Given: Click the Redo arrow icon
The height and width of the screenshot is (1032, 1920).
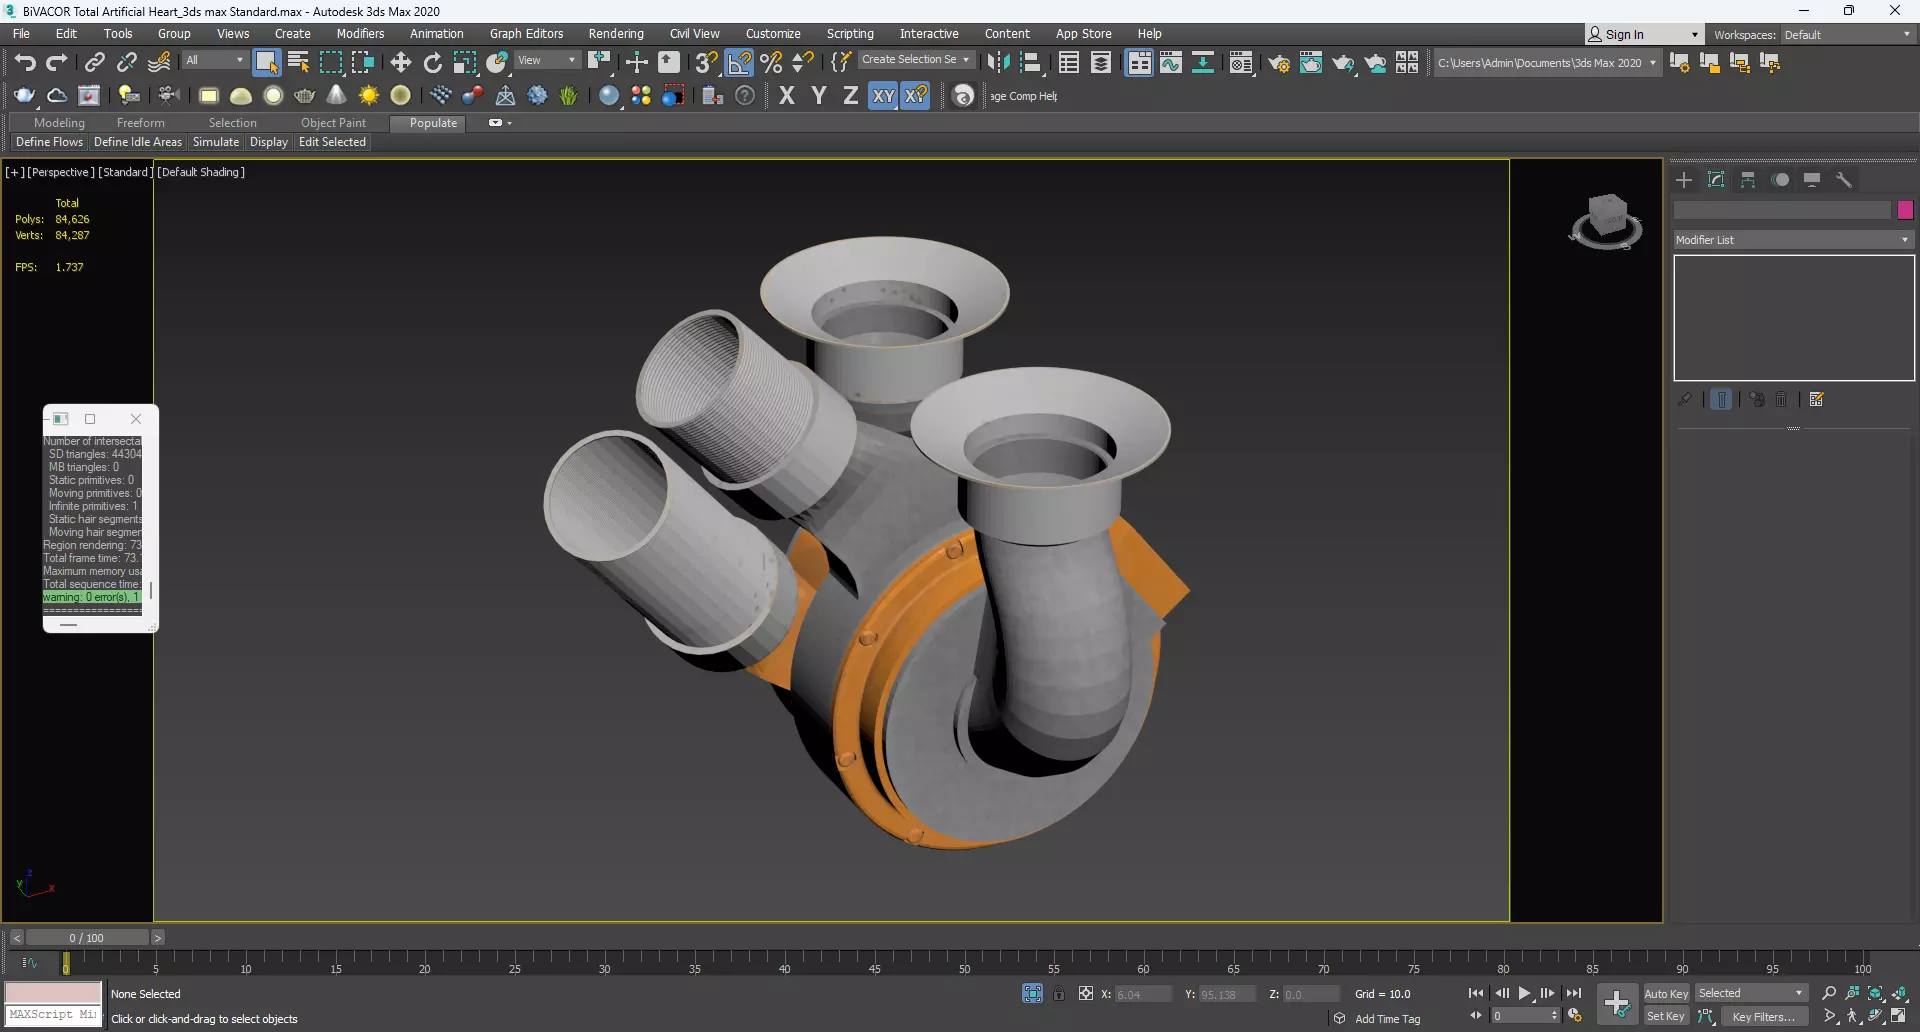Looking at the screenshot, I should 57,62.
